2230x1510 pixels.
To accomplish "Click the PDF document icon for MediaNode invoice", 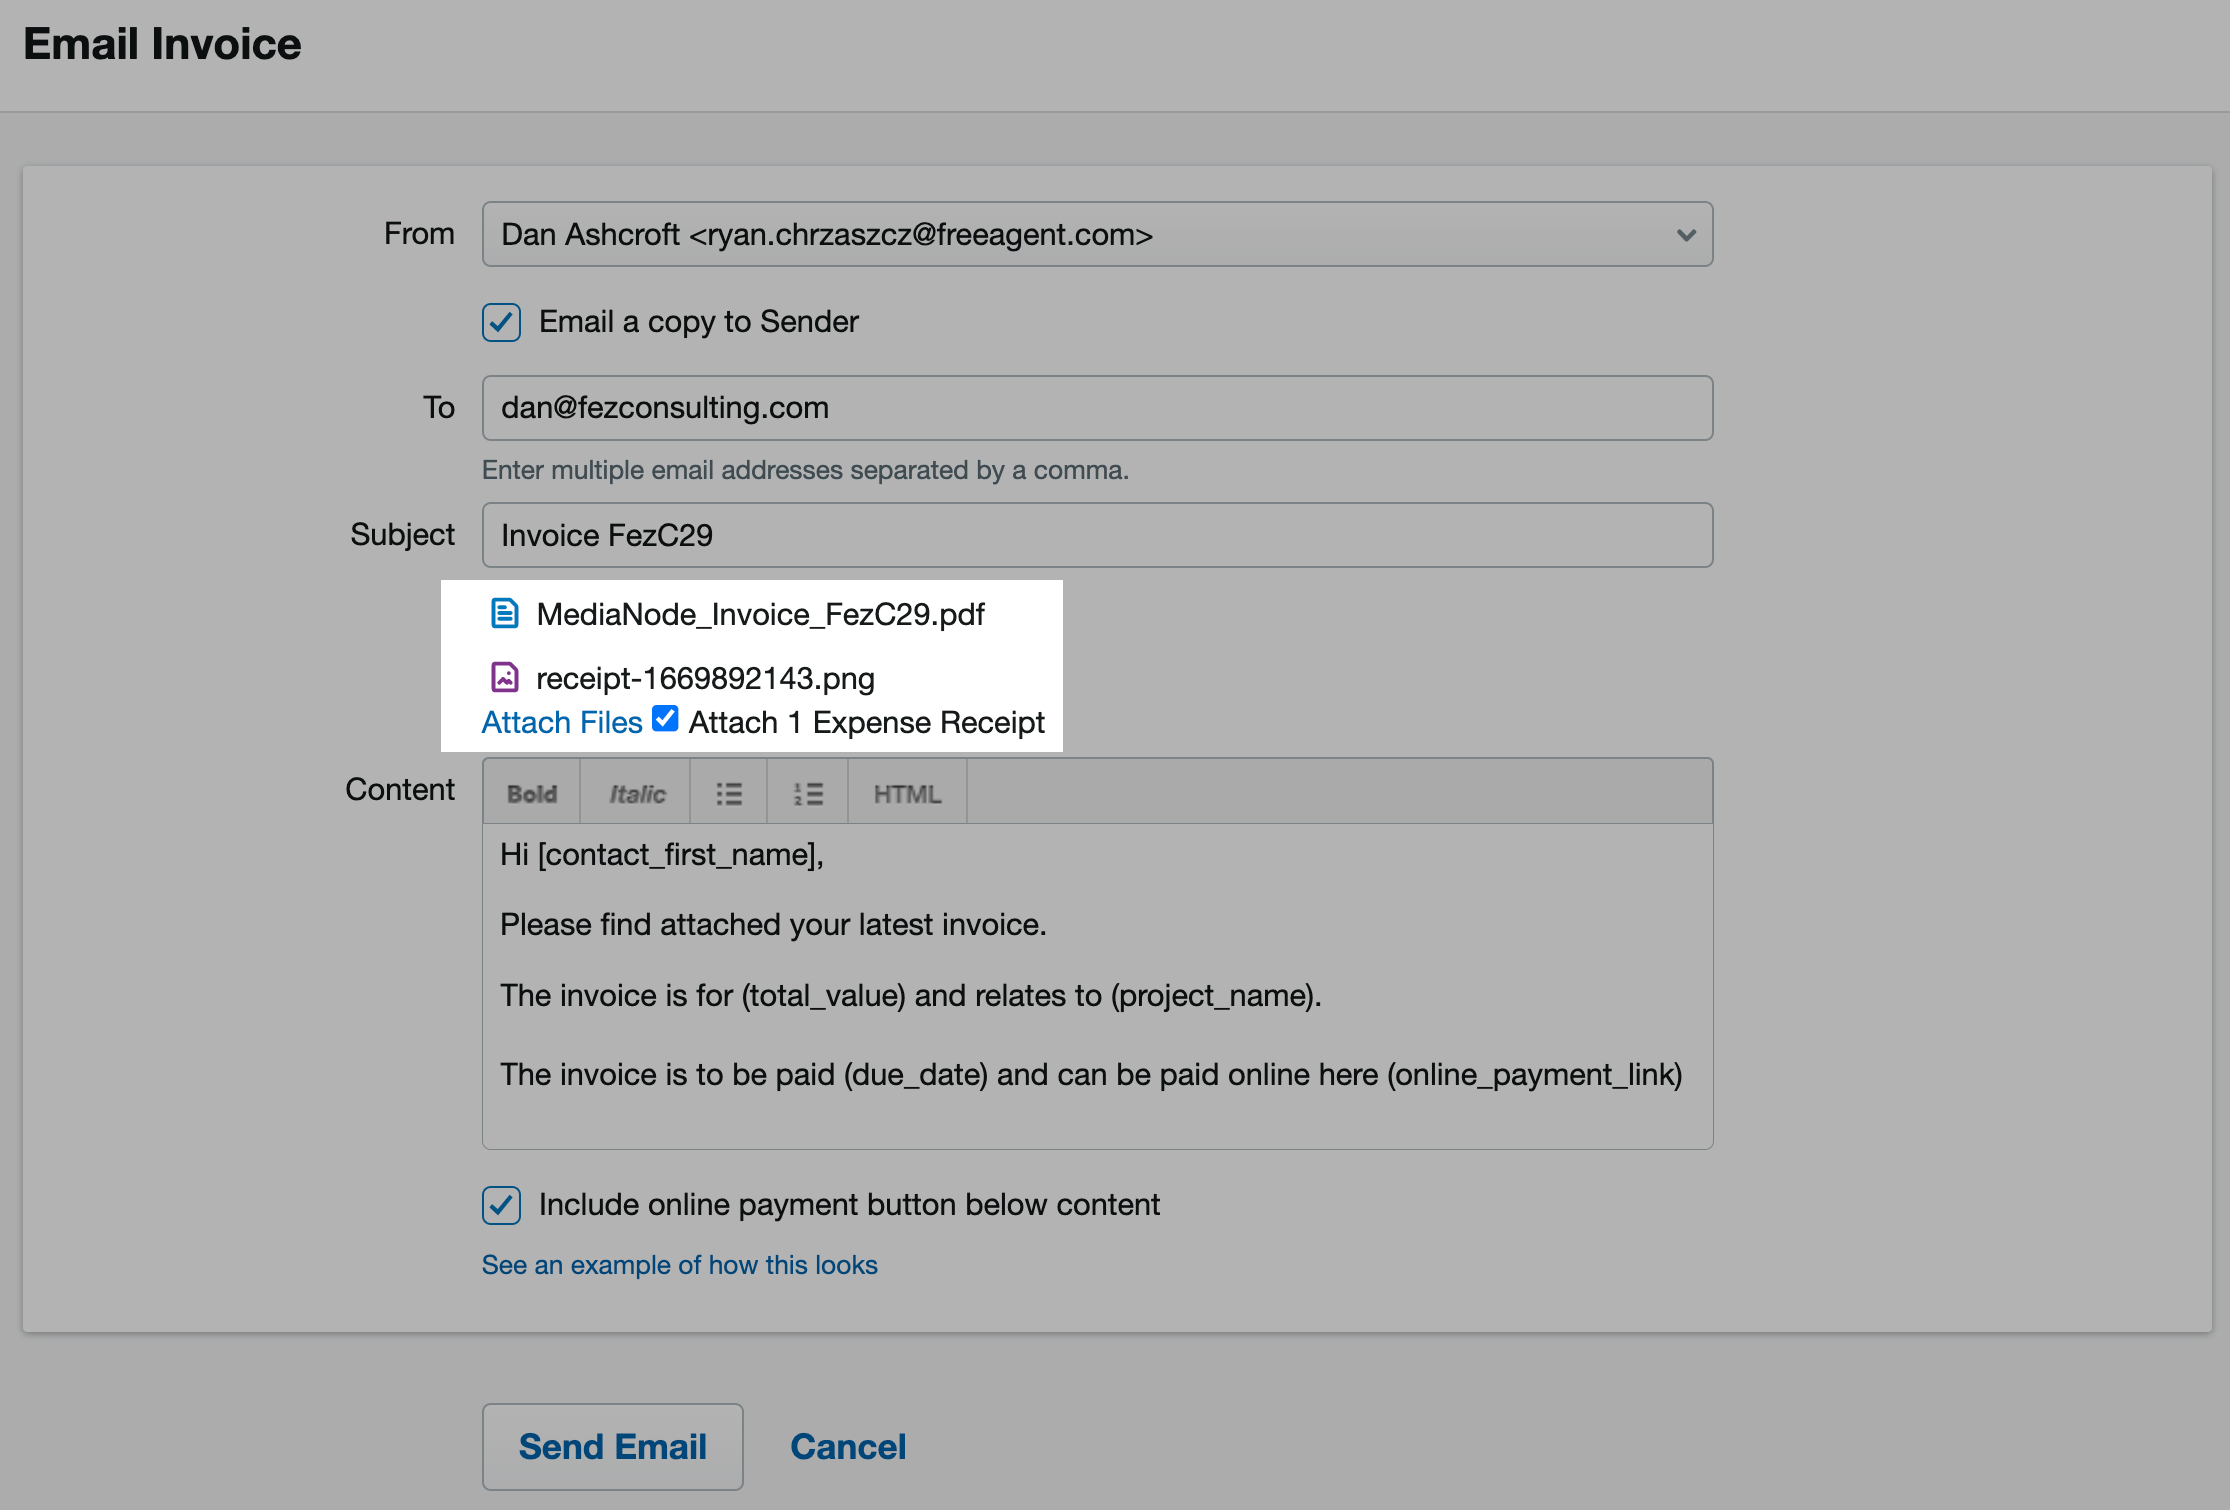I will click(505, 613).
